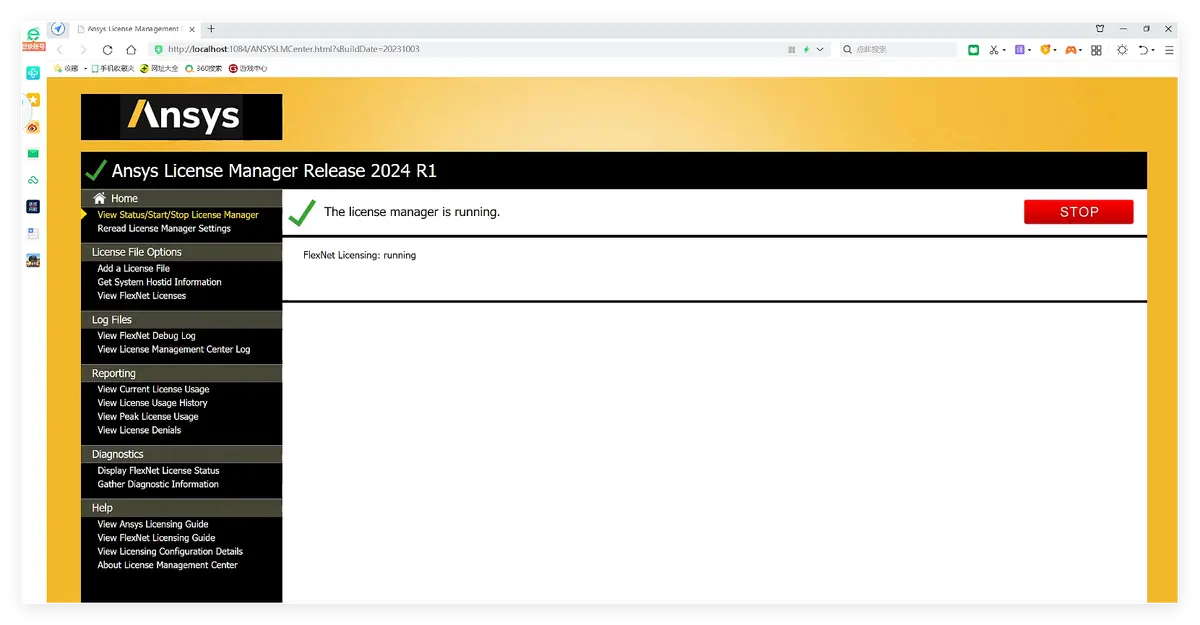The height and width of the screenshot is (625, 1200).
Task: Click the browser reload icon
Action: coord(107,49)
